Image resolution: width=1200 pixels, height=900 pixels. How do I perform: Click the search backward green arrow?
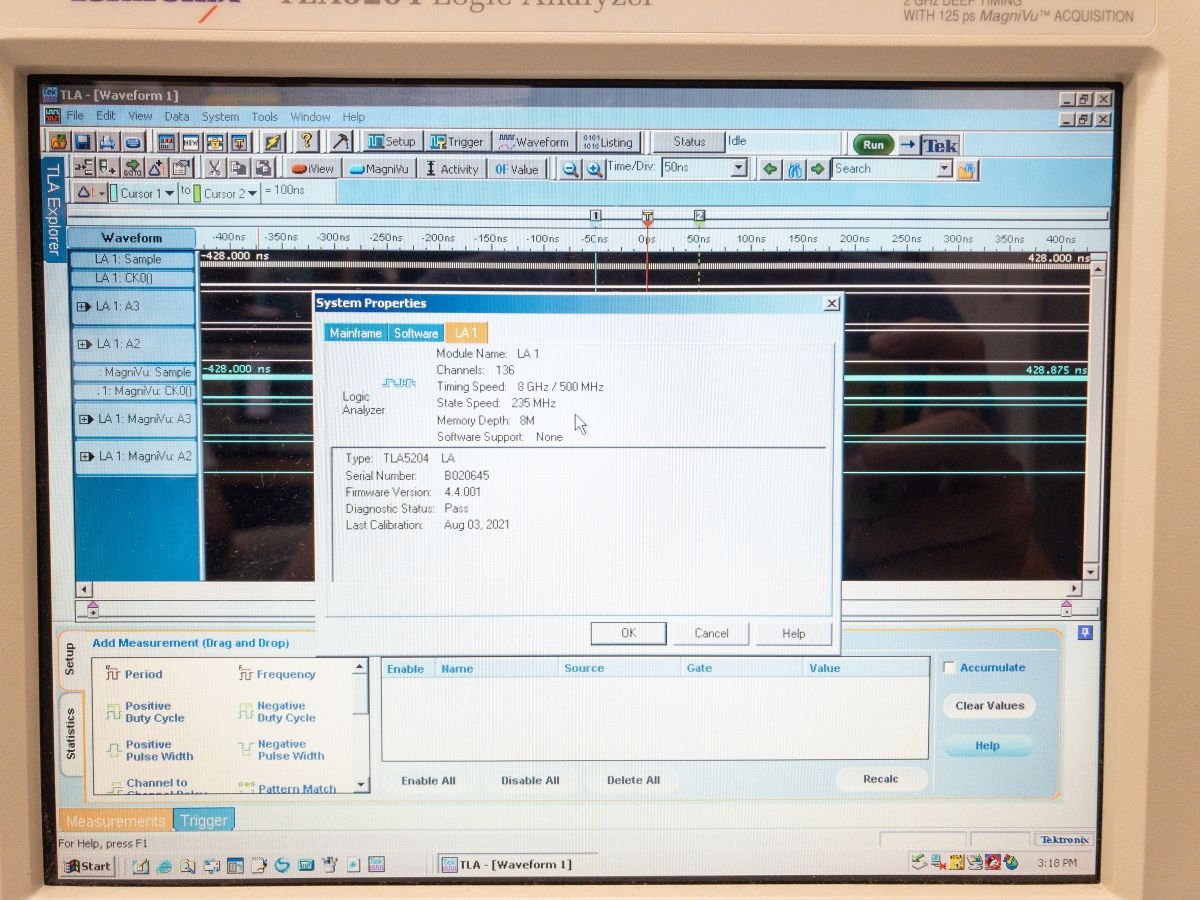click(770, 169)
